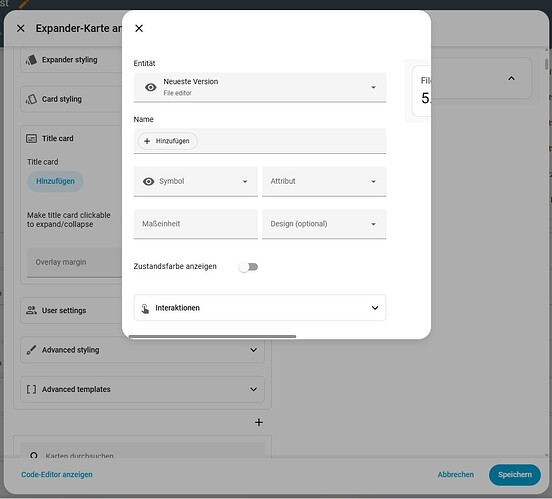The width and height of the screenshot is (552, 499).
Task: Click into the Maßeinheit input field
Action: tap(196, 224)
